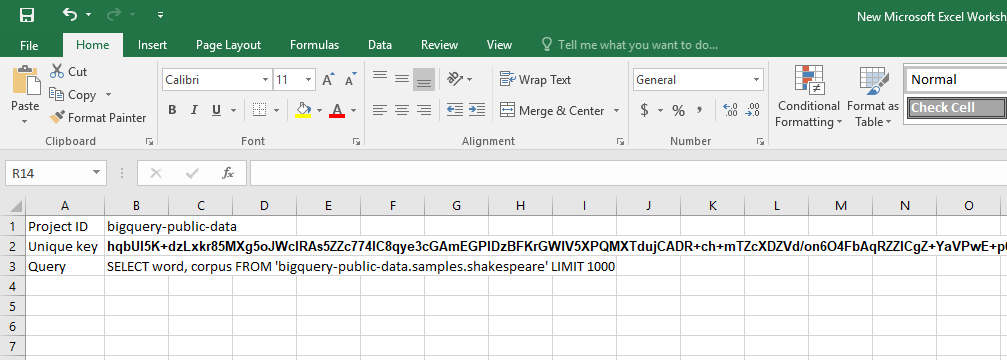Apply Accounting dollar format
The image size is (1007, 360).
(644, 110)
